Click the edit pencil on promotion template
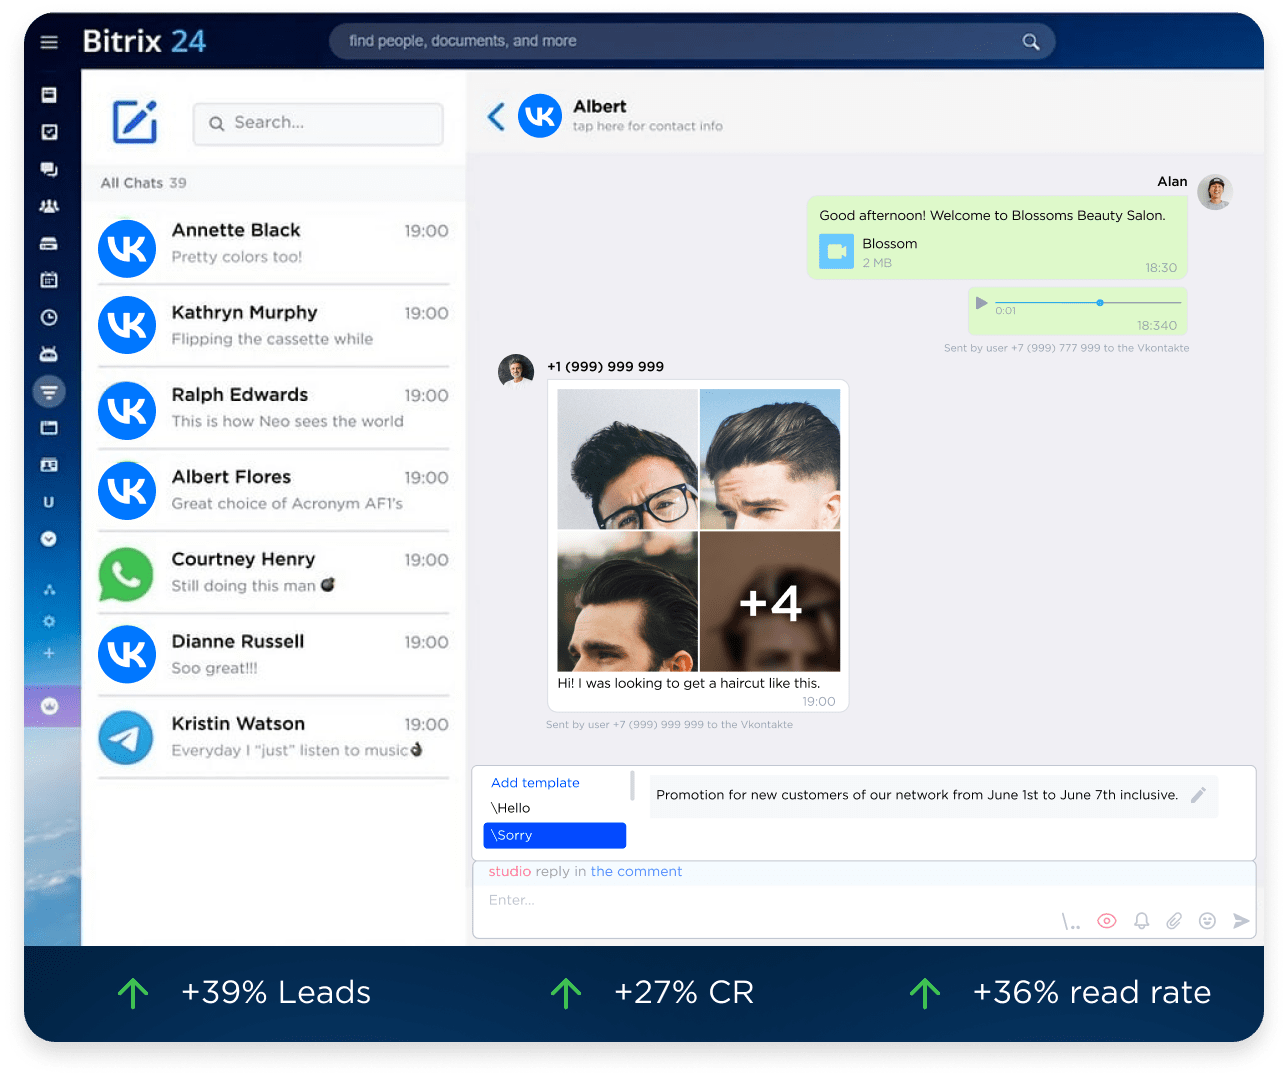The height and width of the screenshot is (1076, 1287). click(x=1198, y=795)
